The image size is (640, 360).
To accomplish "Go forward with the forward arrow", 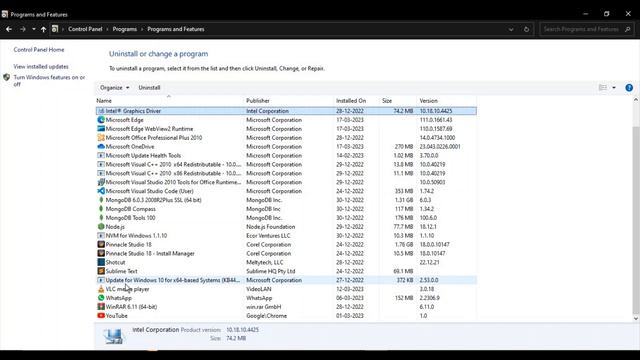I will 23,29.
